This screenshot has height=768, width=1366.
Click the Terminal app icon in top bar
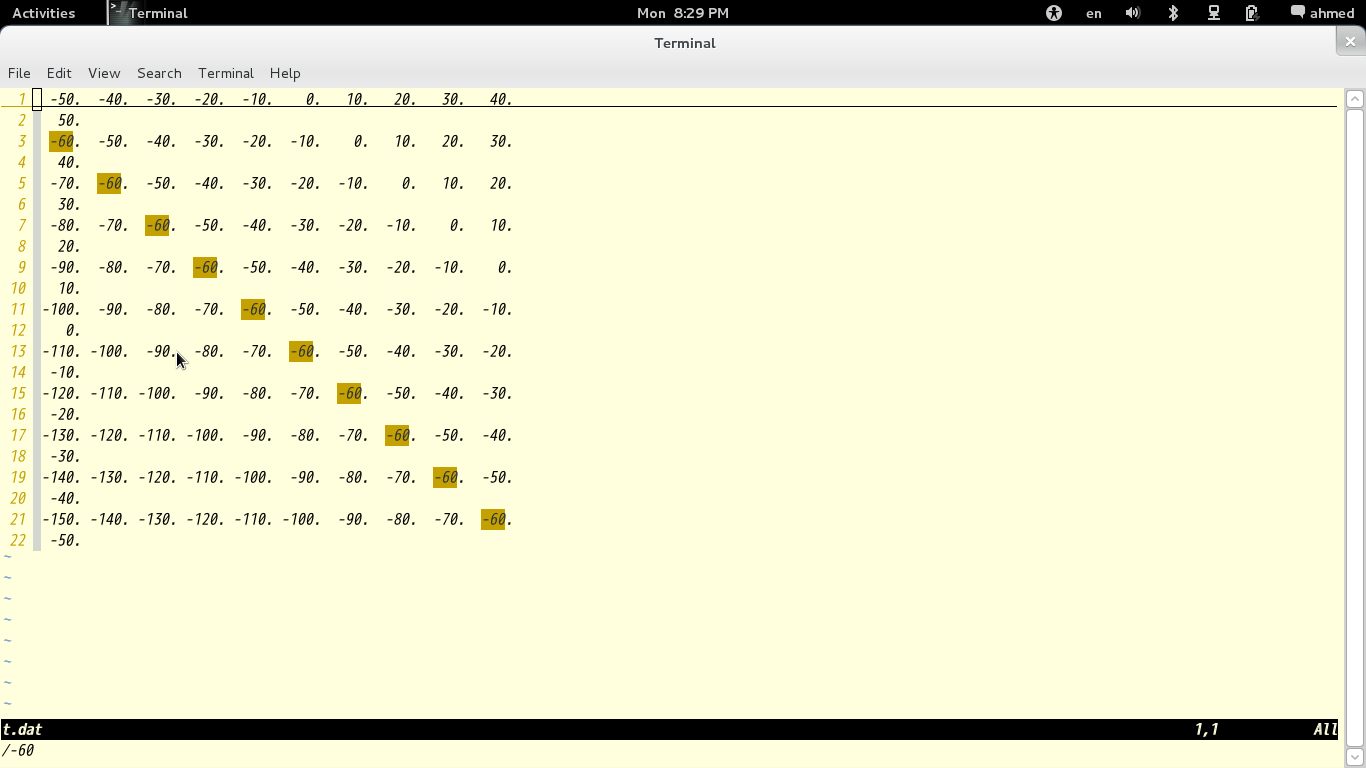(119, 13)
